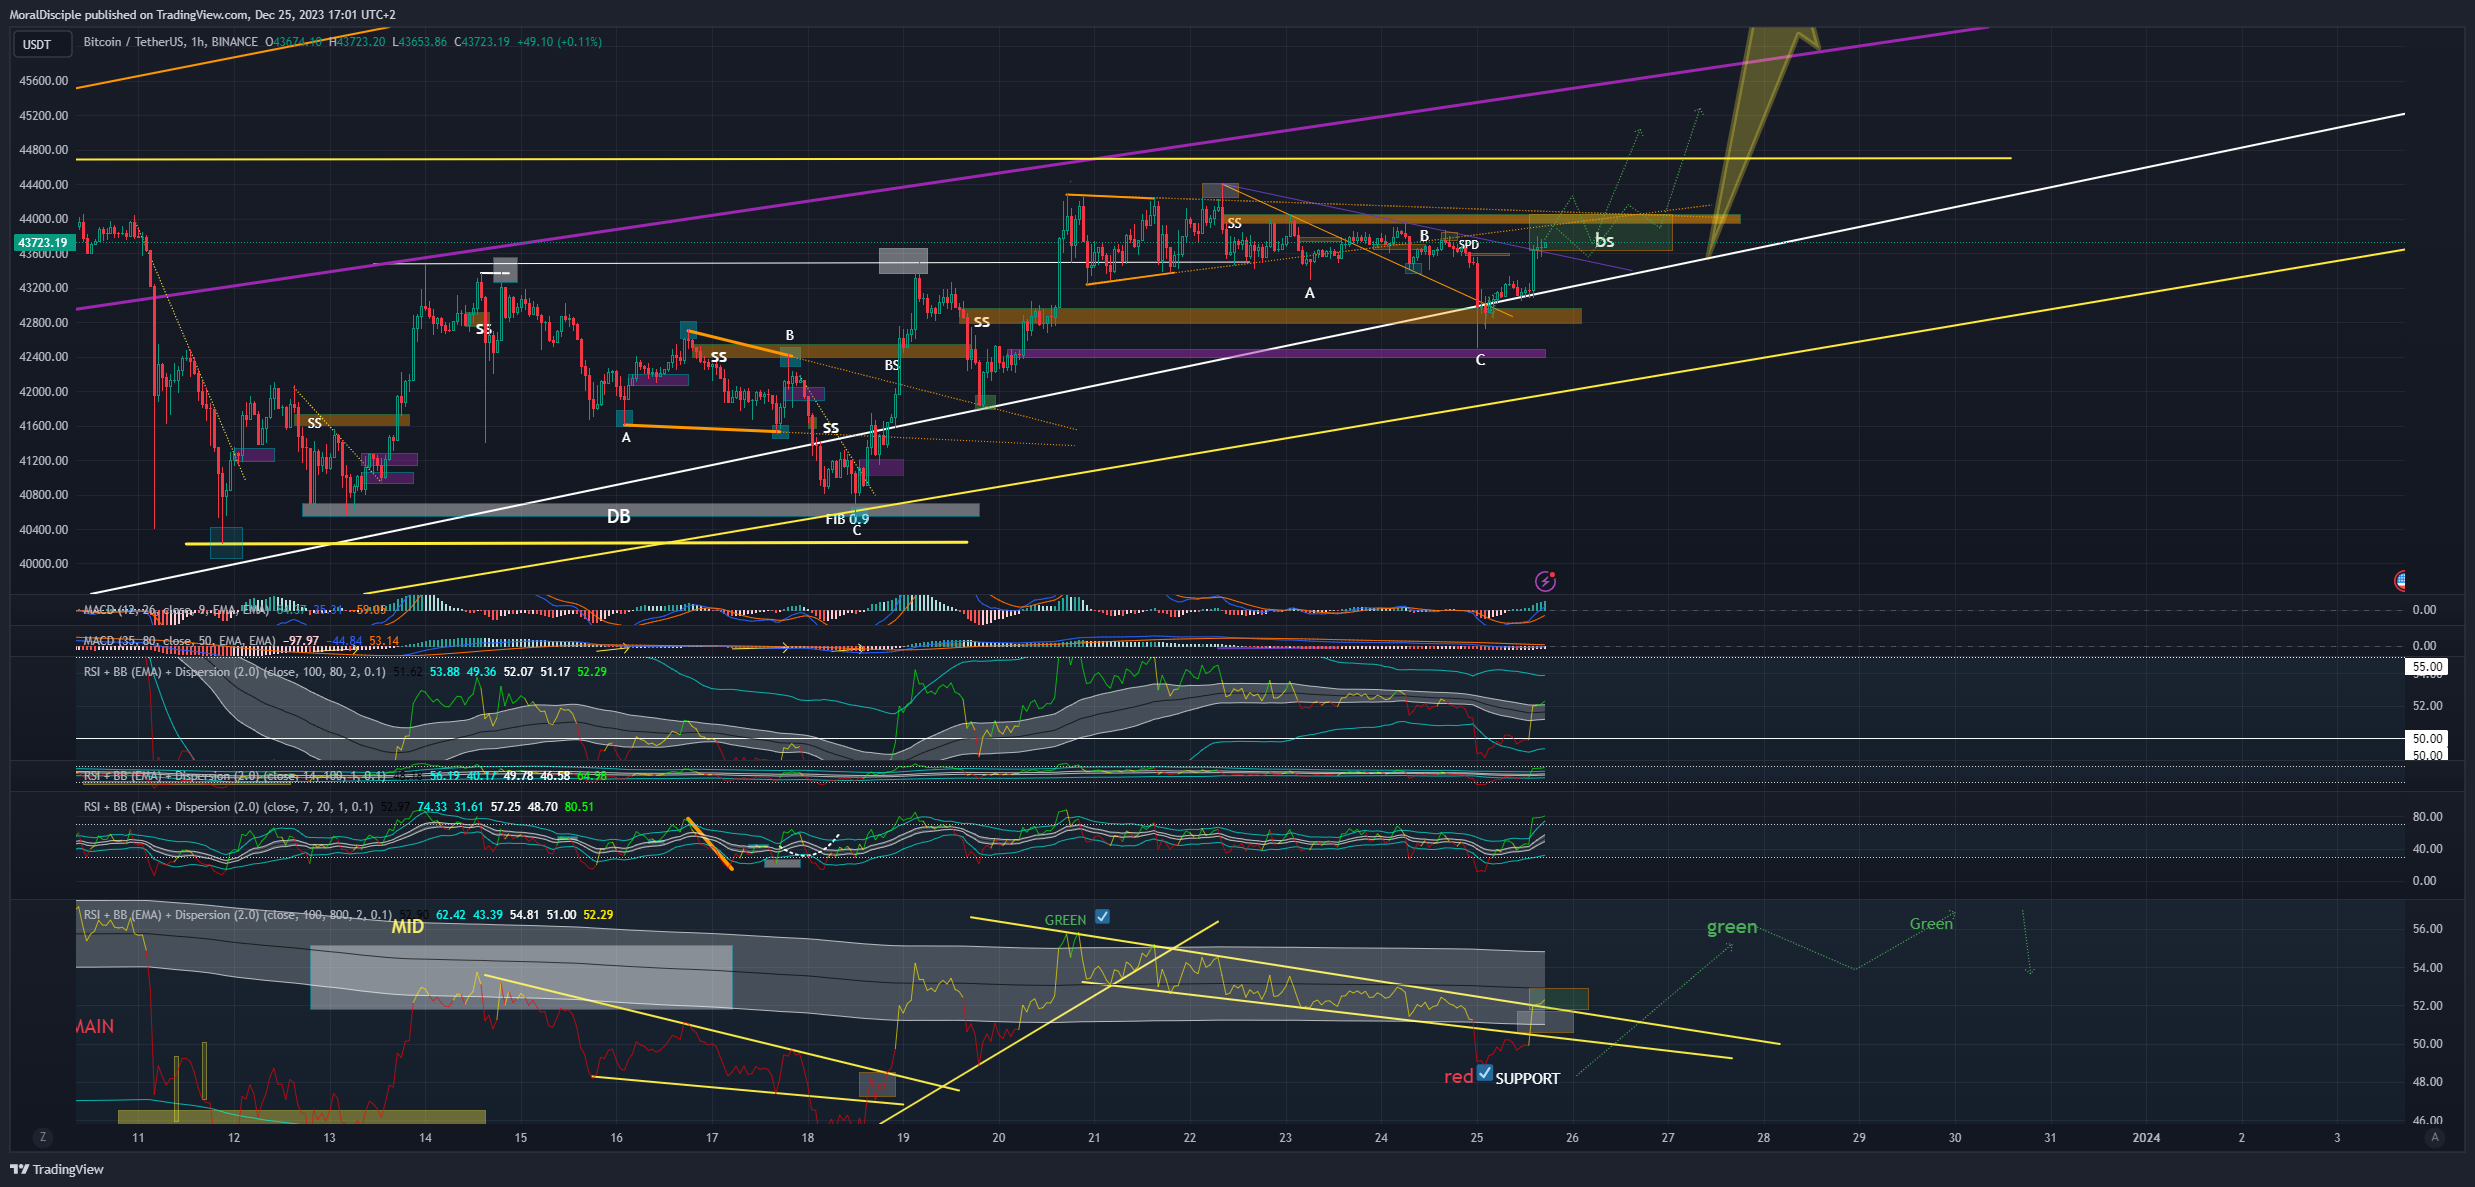The width and height of the screenshot is (2475, 1187).
Task: Select RSI + BB (close, 14, 100) legend
Action: coord(234,776)
